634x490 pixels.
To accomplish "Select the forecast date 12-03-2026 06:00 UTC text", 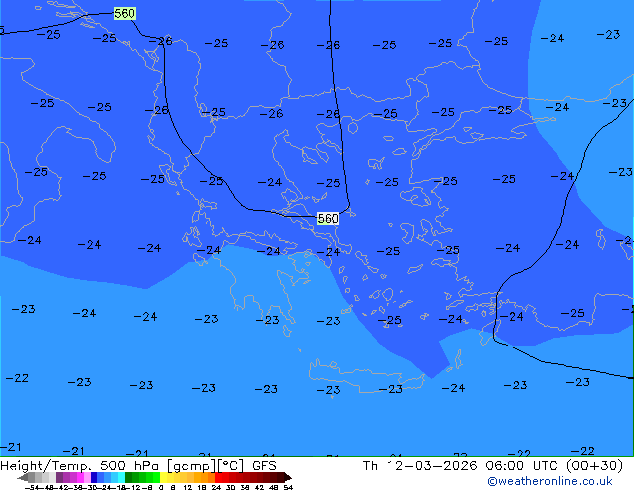I will pos(473,466).
